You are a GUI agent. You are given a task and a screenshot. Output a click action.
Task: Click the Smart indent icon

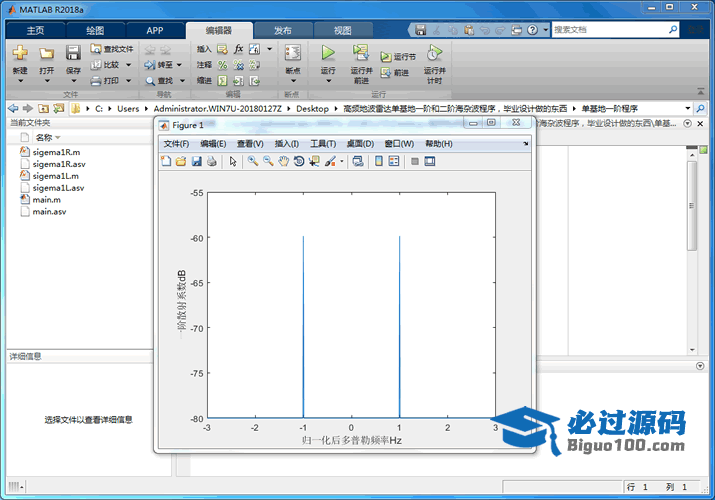(x=222, y=81)
